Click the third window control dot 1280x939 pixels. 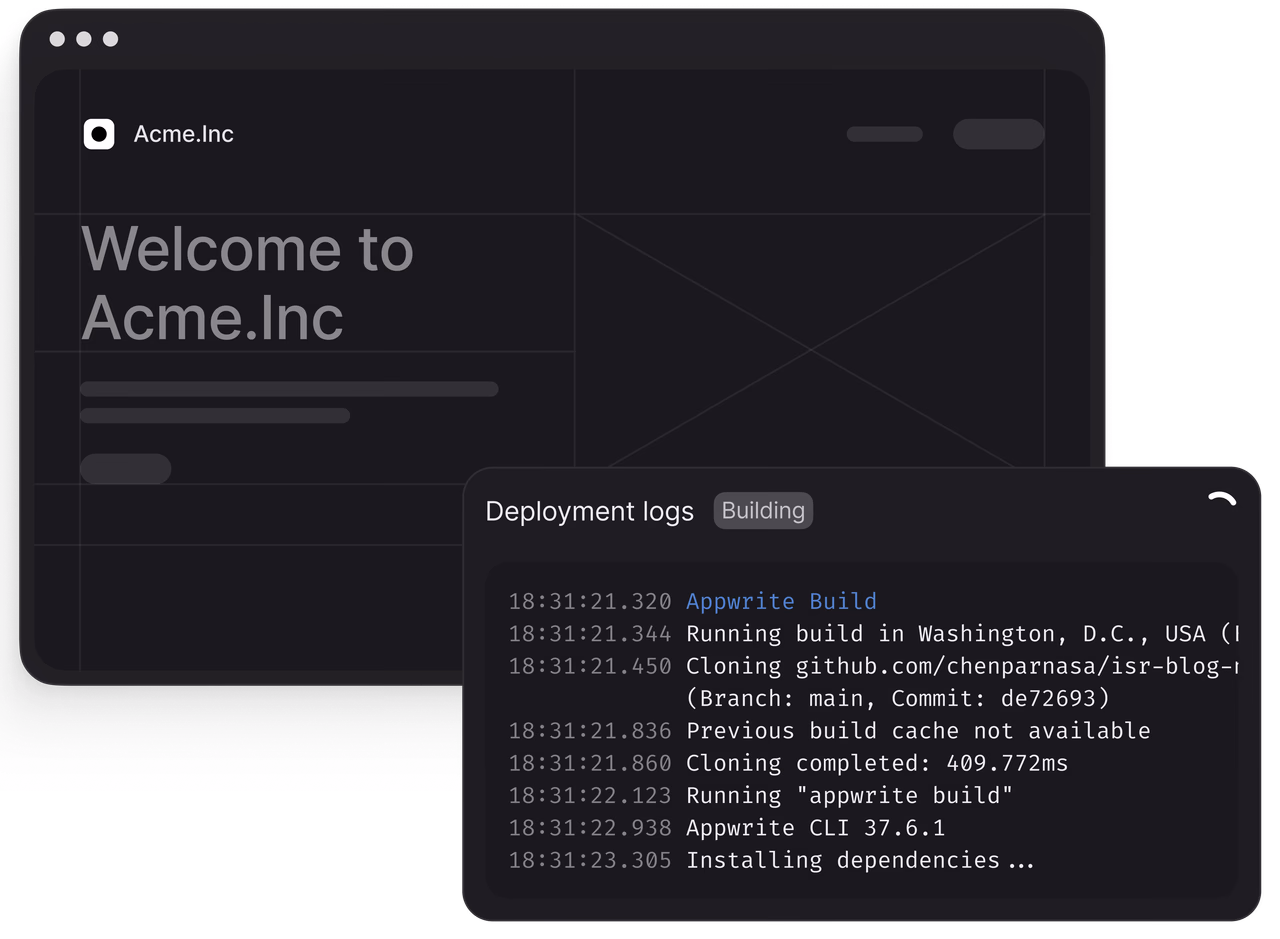coord(110,39)
